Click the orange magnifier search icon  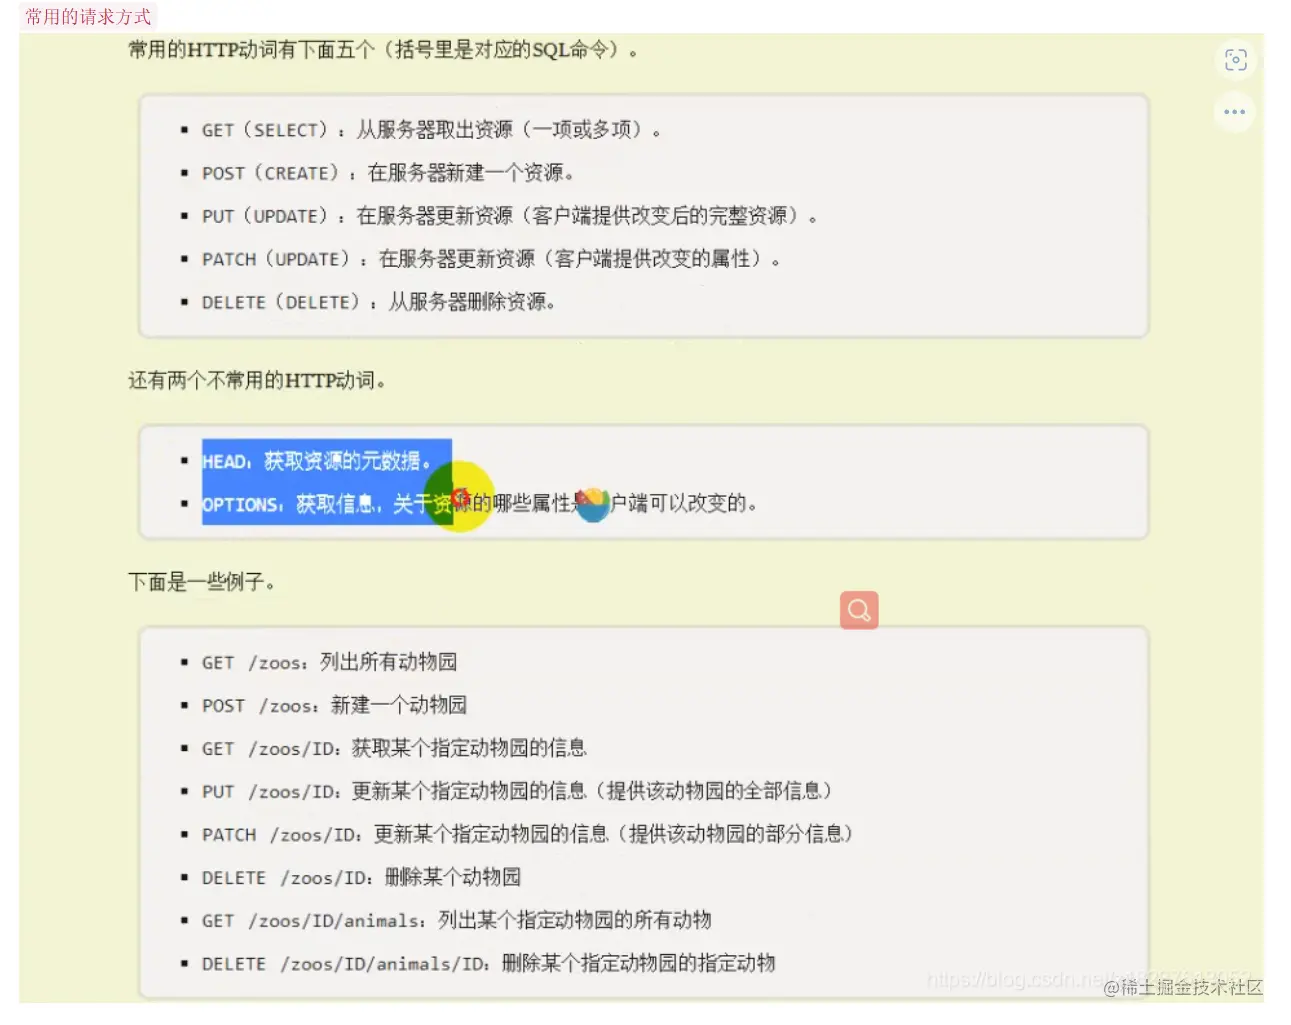[859, 610]
